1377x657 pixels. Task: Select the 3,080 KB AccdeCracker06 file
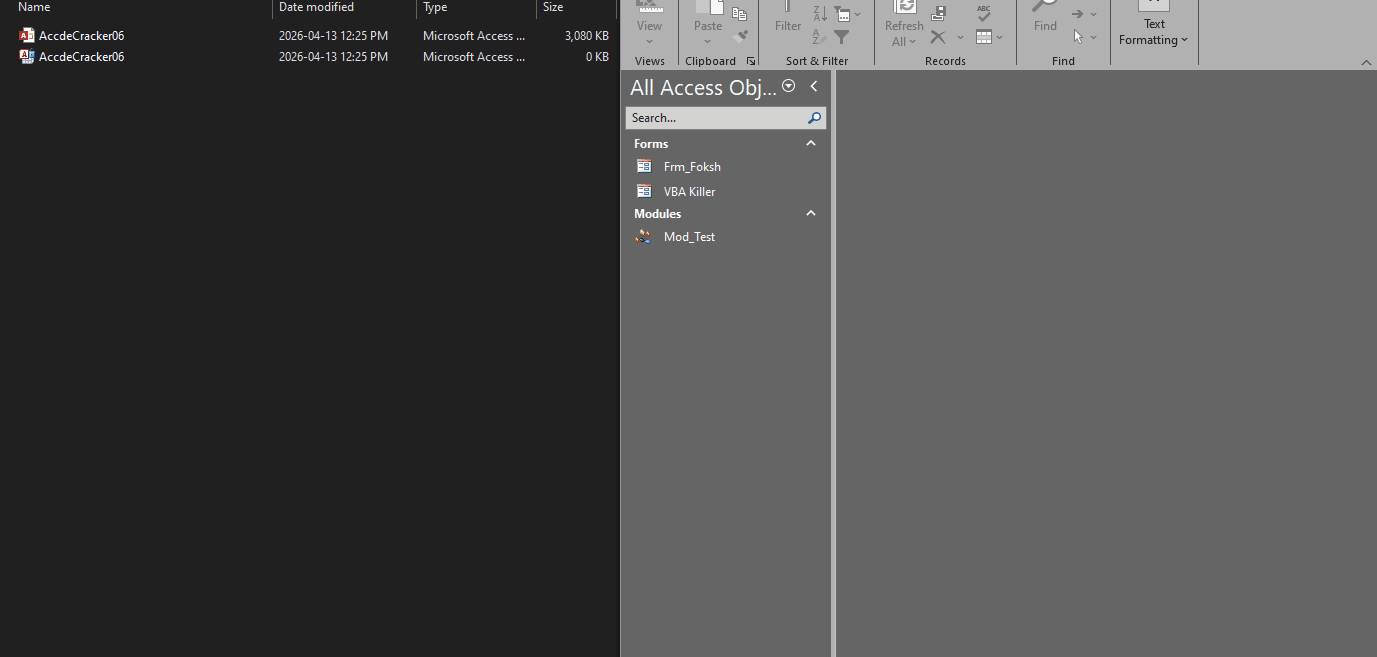82,36
